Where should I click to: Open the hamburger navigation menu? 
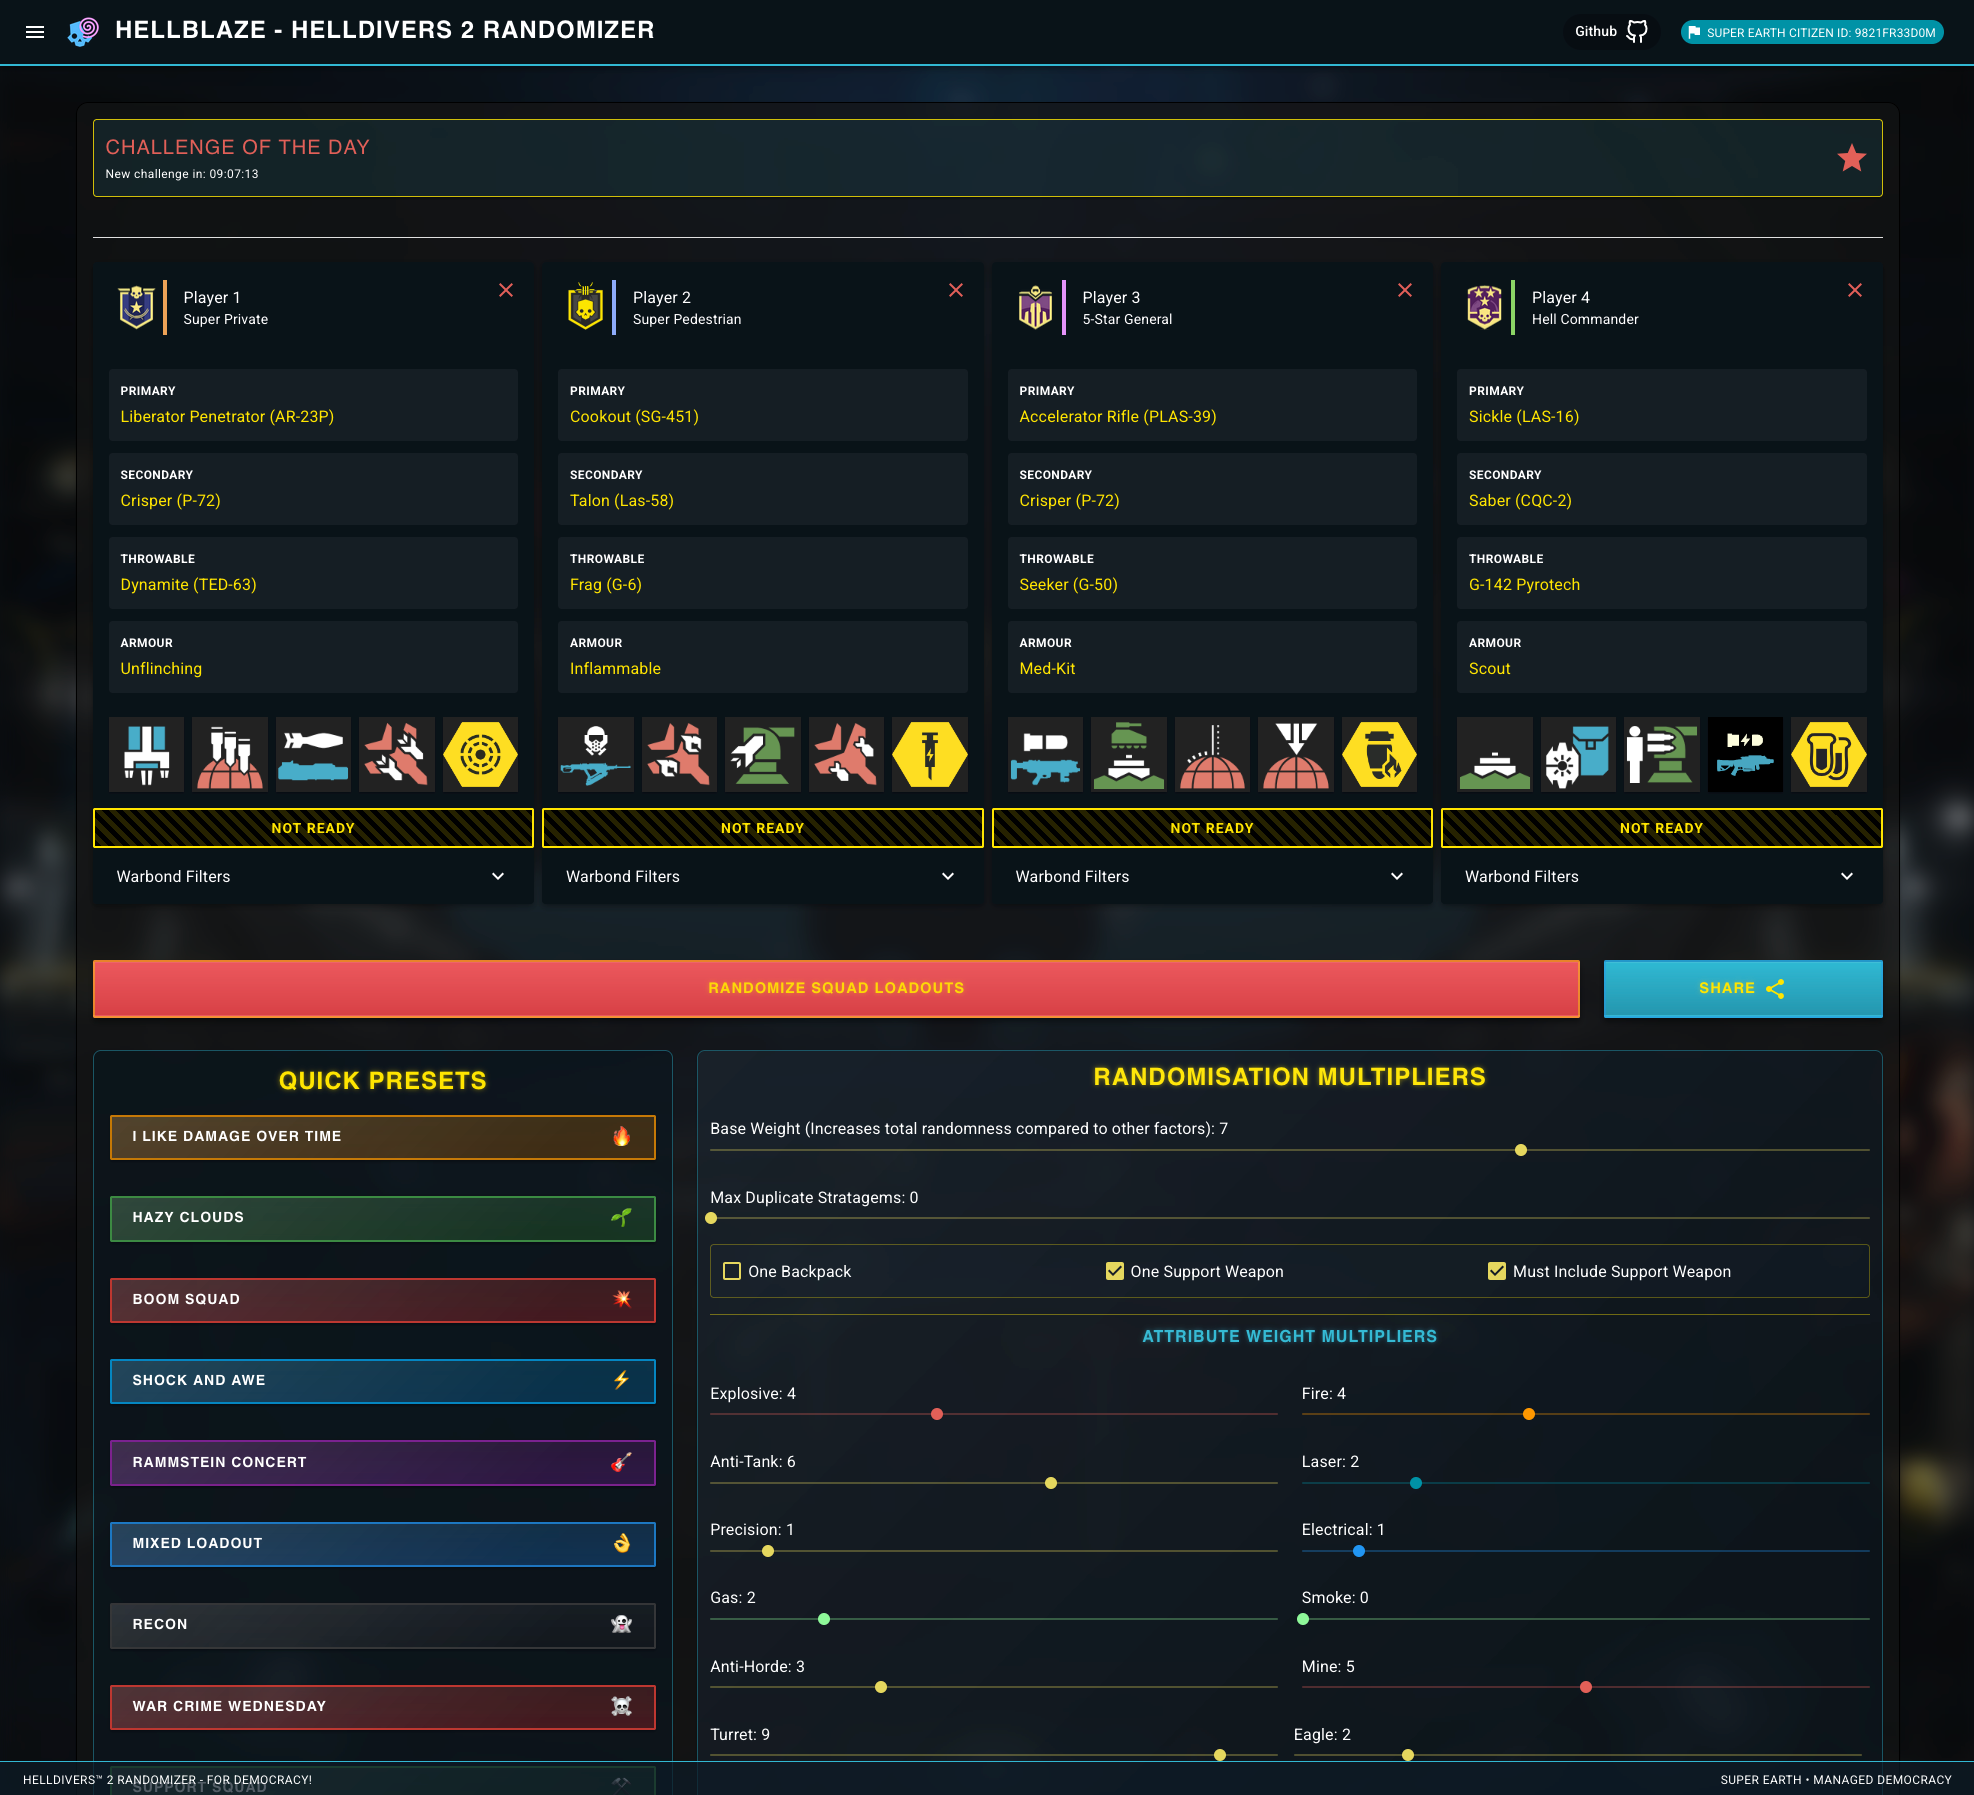35,32
